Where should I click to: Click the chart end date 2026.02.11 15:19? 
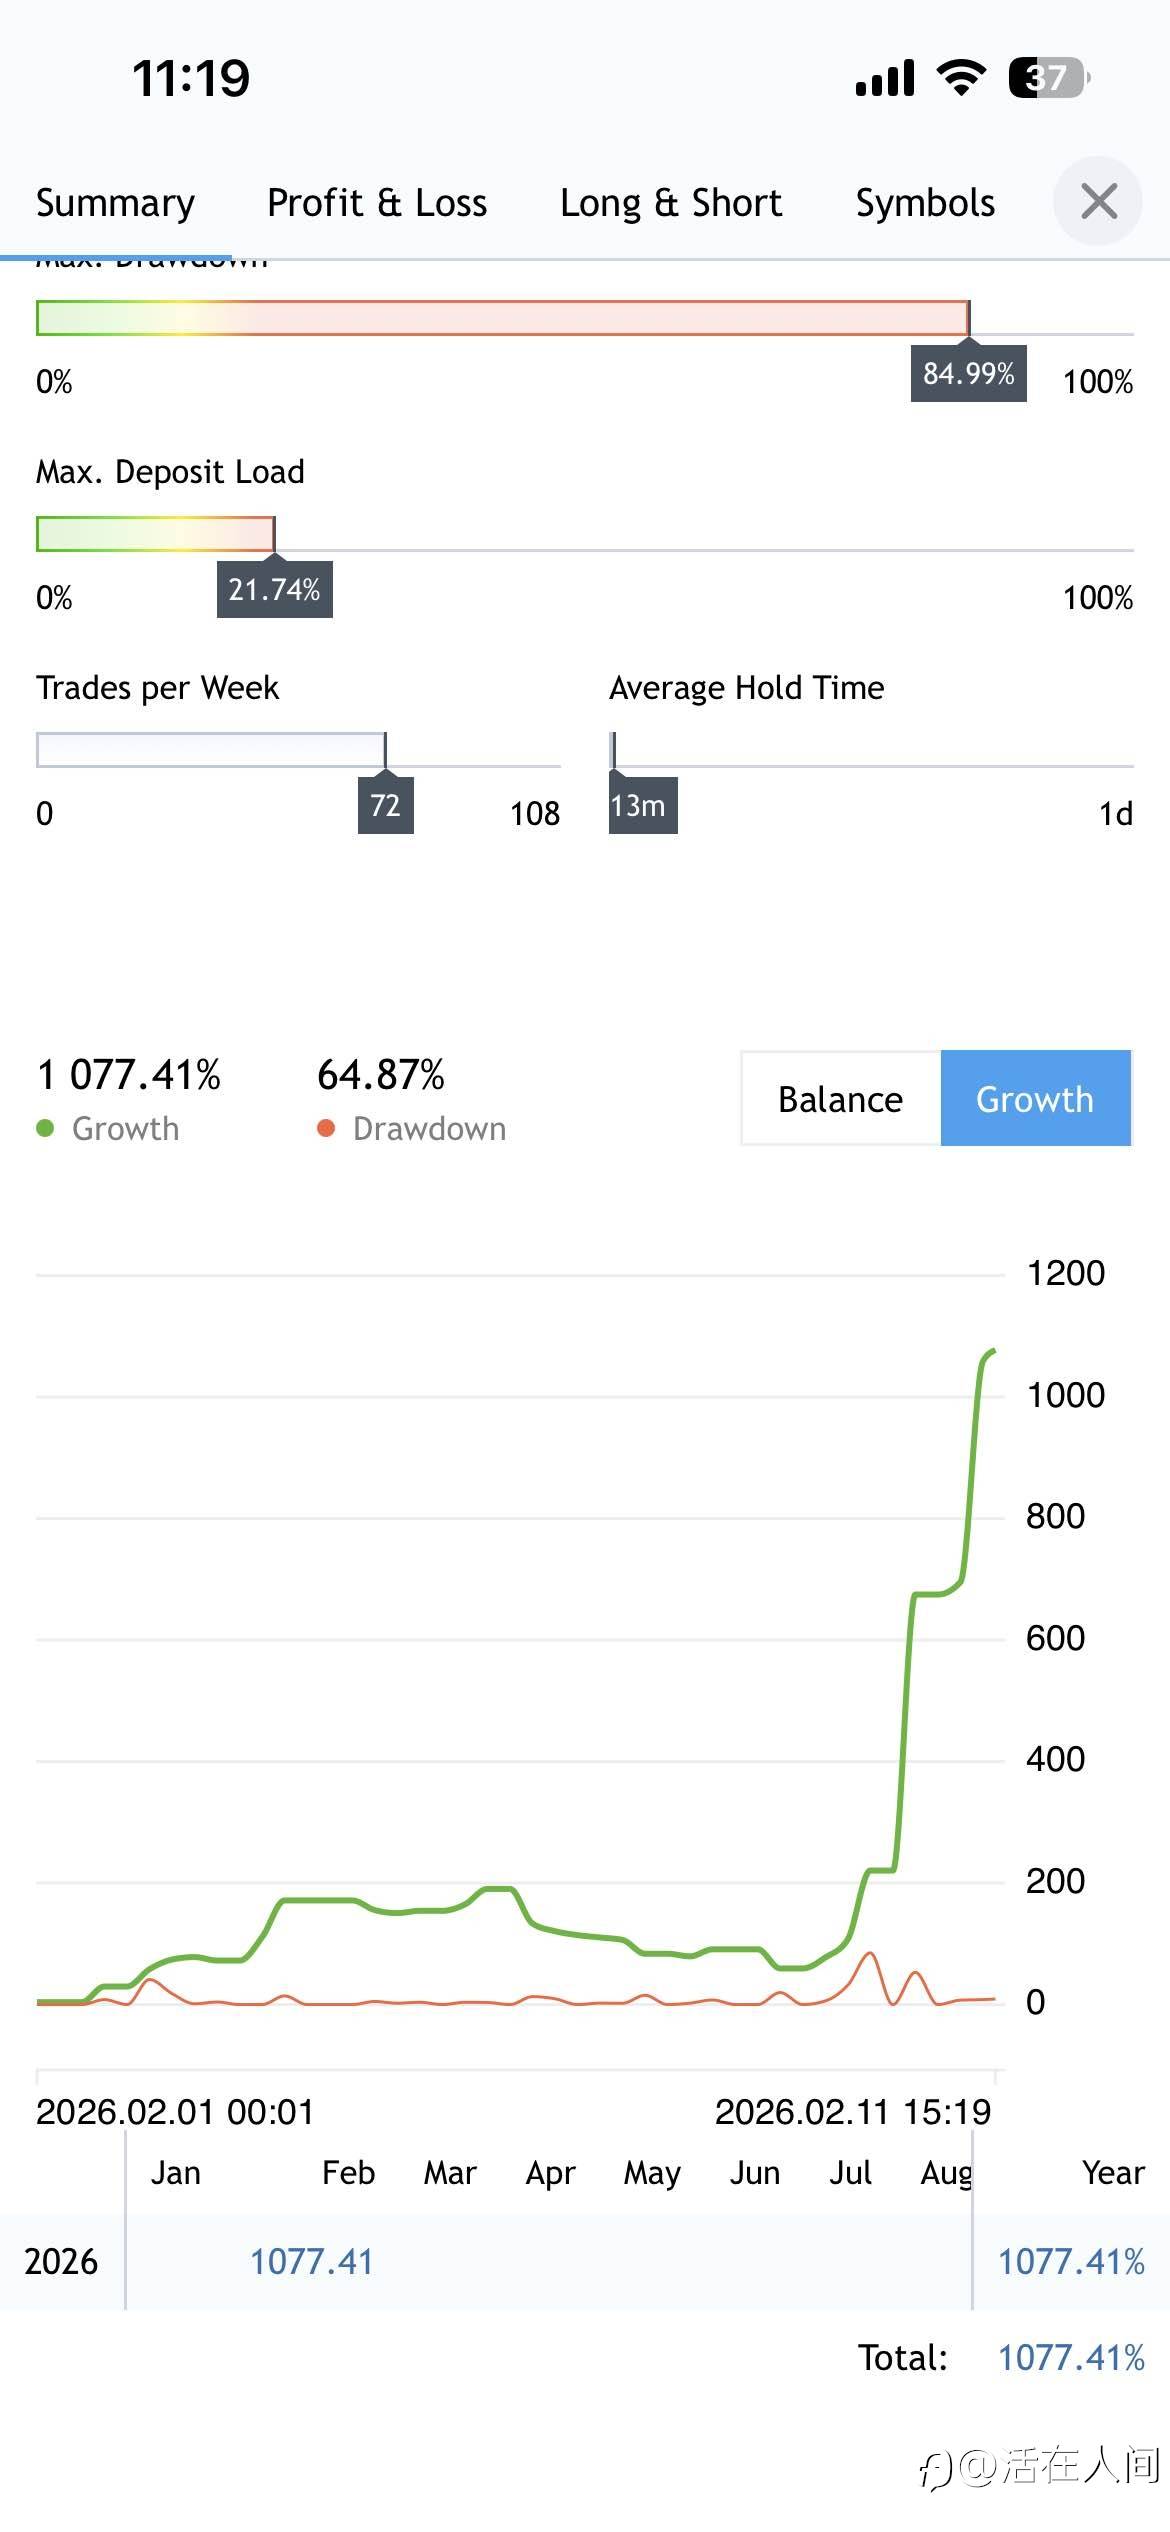tap(852, 2112)
